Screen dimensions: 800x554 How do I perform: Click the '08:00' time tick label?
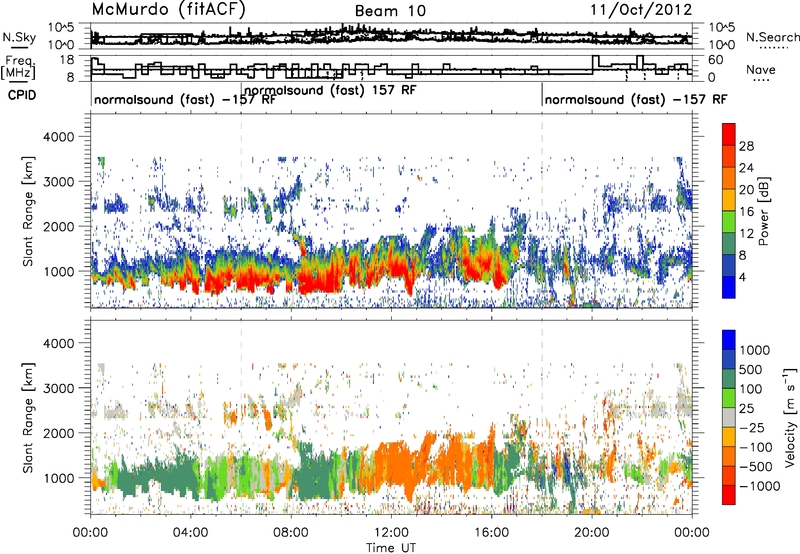pos(291,533)
